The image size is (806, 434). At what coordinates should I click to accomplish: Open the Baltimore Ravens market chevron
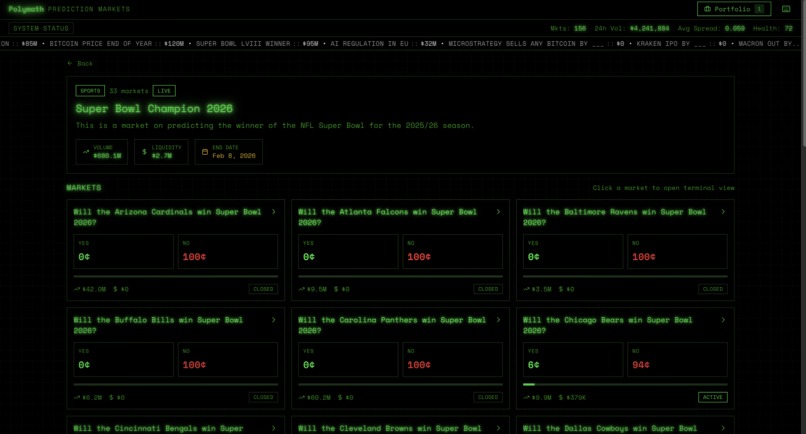click(723, 212)
